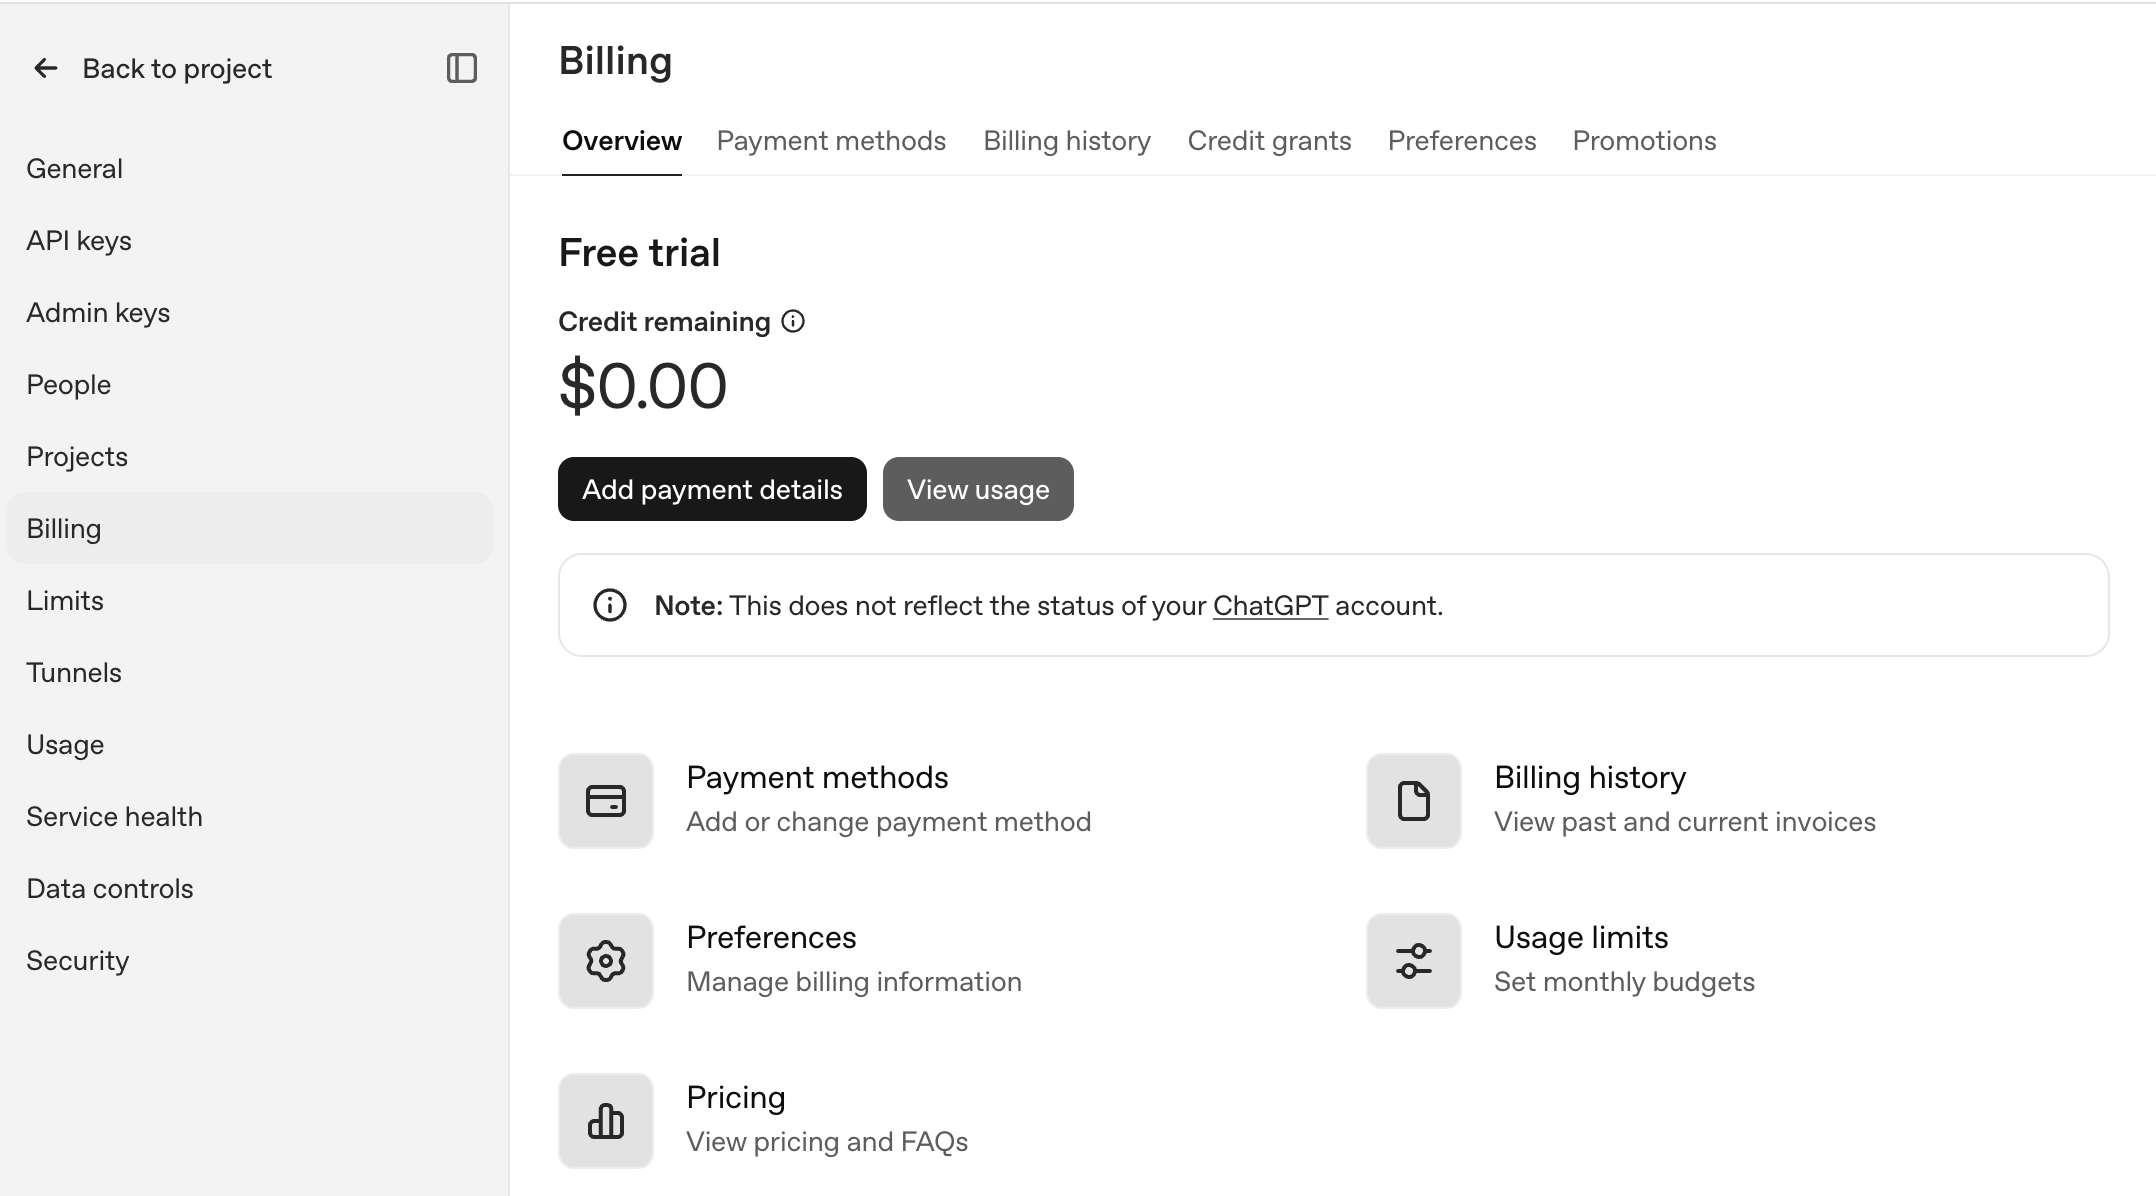
Task: Collapse the sidebar panel icon
Action: [x=461, y=68]
